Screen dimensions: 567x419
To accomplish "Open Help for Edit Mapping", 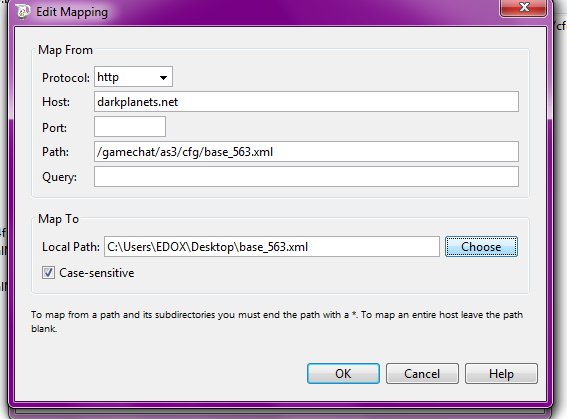I will pos(501,373).
